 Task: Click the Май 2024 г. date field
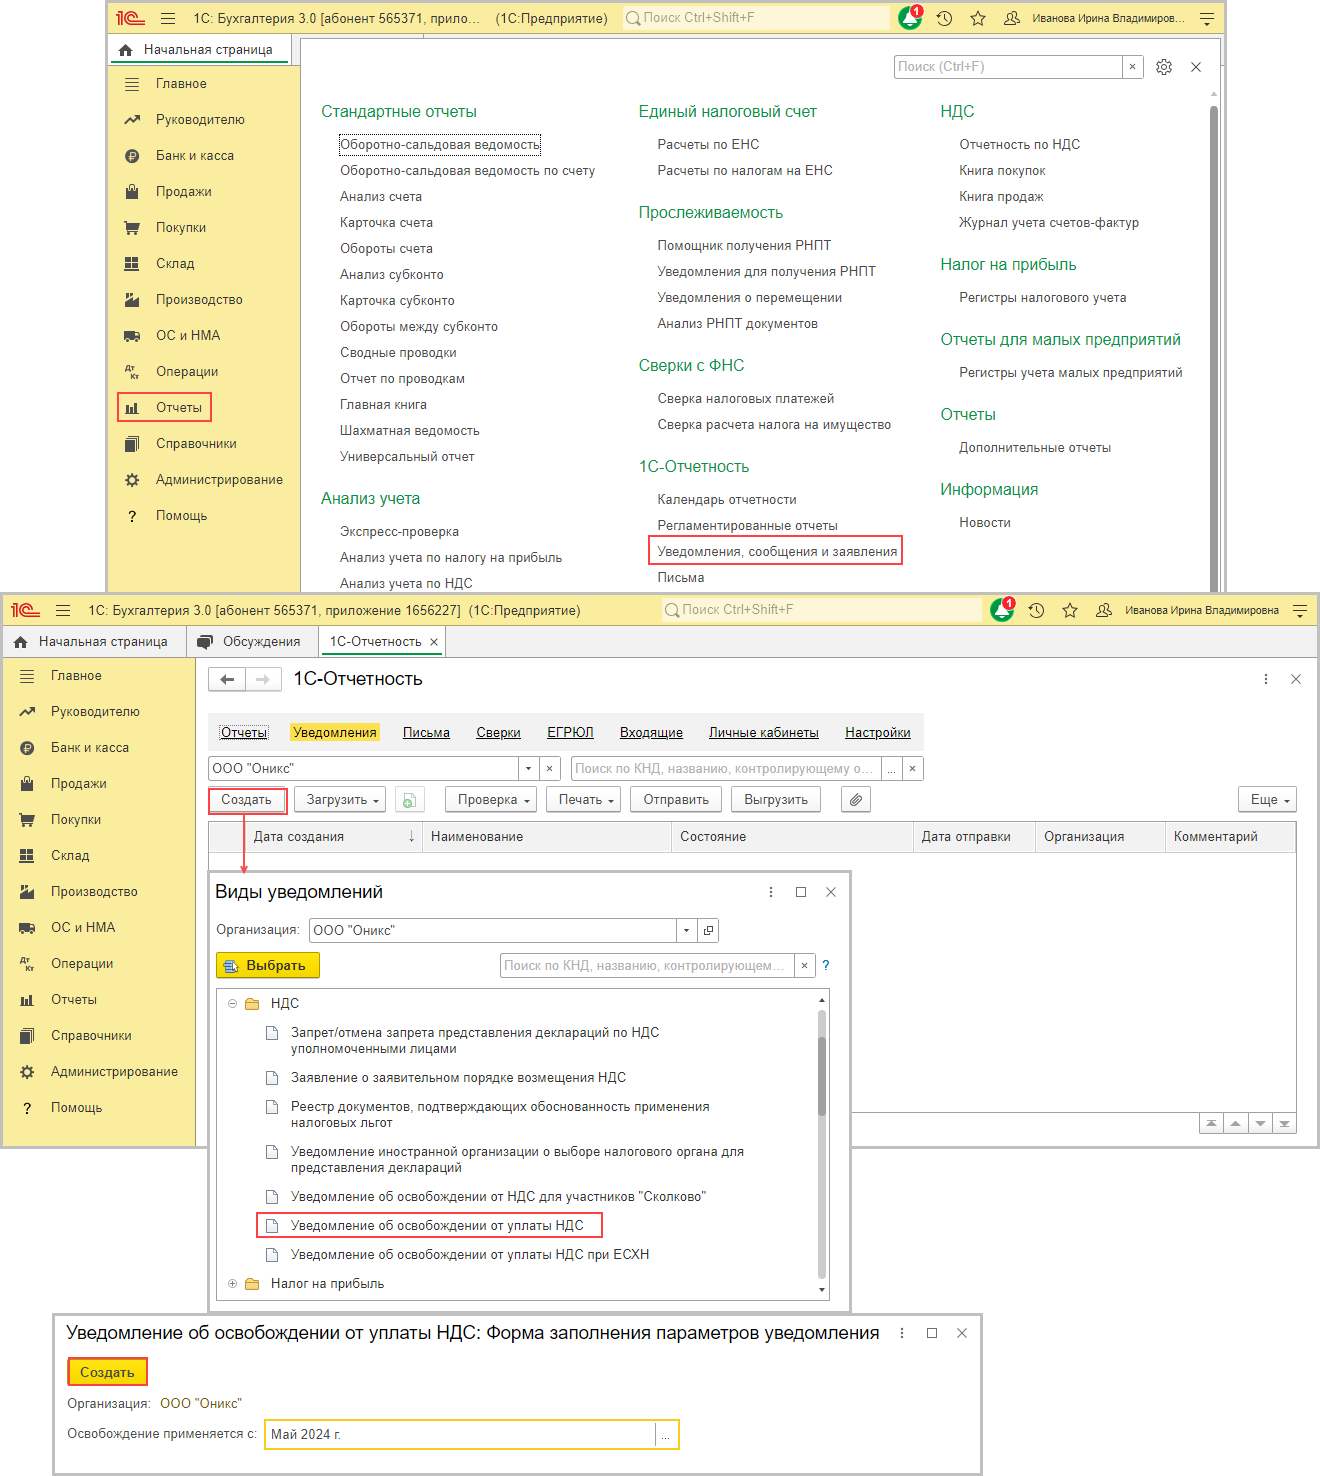click(x=460, y=1435)
